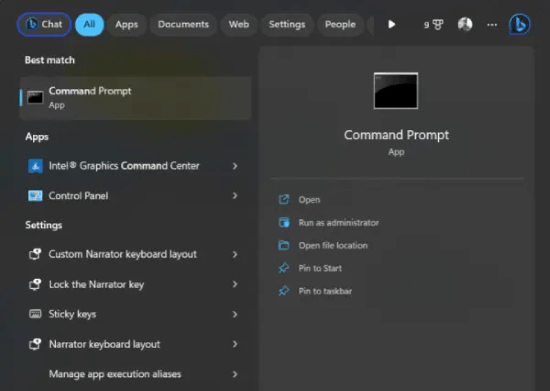
Task: Choose Open file location
Action: pyautogui.click(x=333, y=245)
